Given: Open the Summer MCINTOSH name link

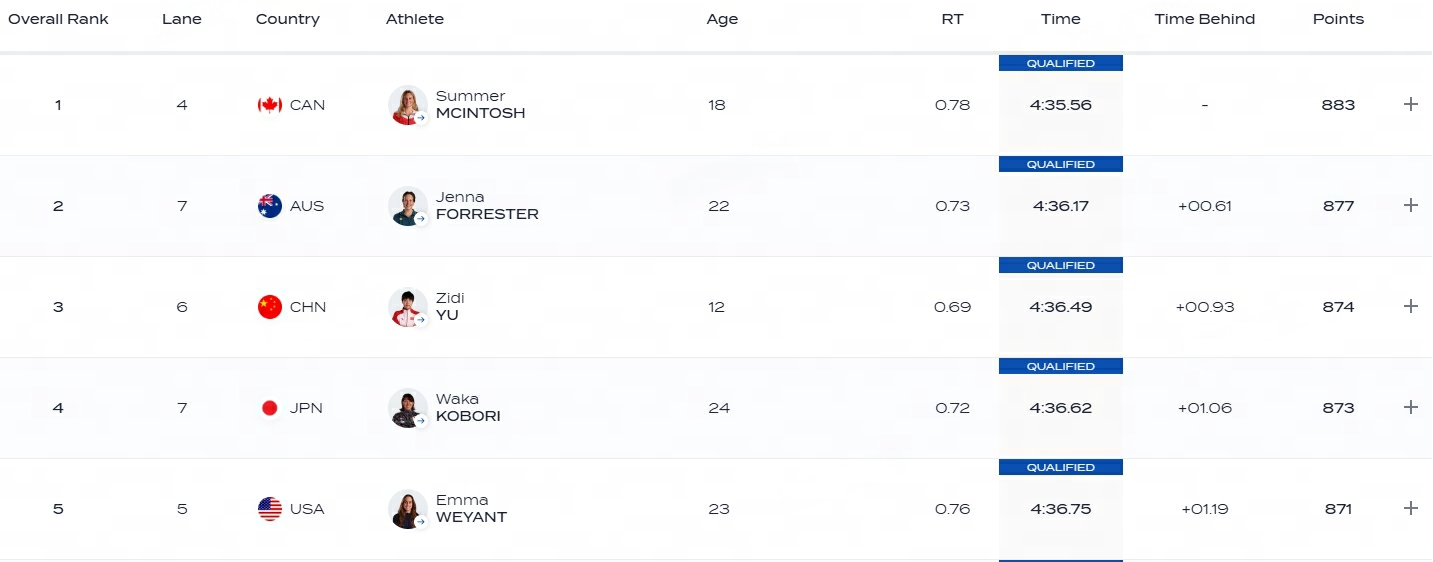Looking at the screenshot, I should point(480,105).
